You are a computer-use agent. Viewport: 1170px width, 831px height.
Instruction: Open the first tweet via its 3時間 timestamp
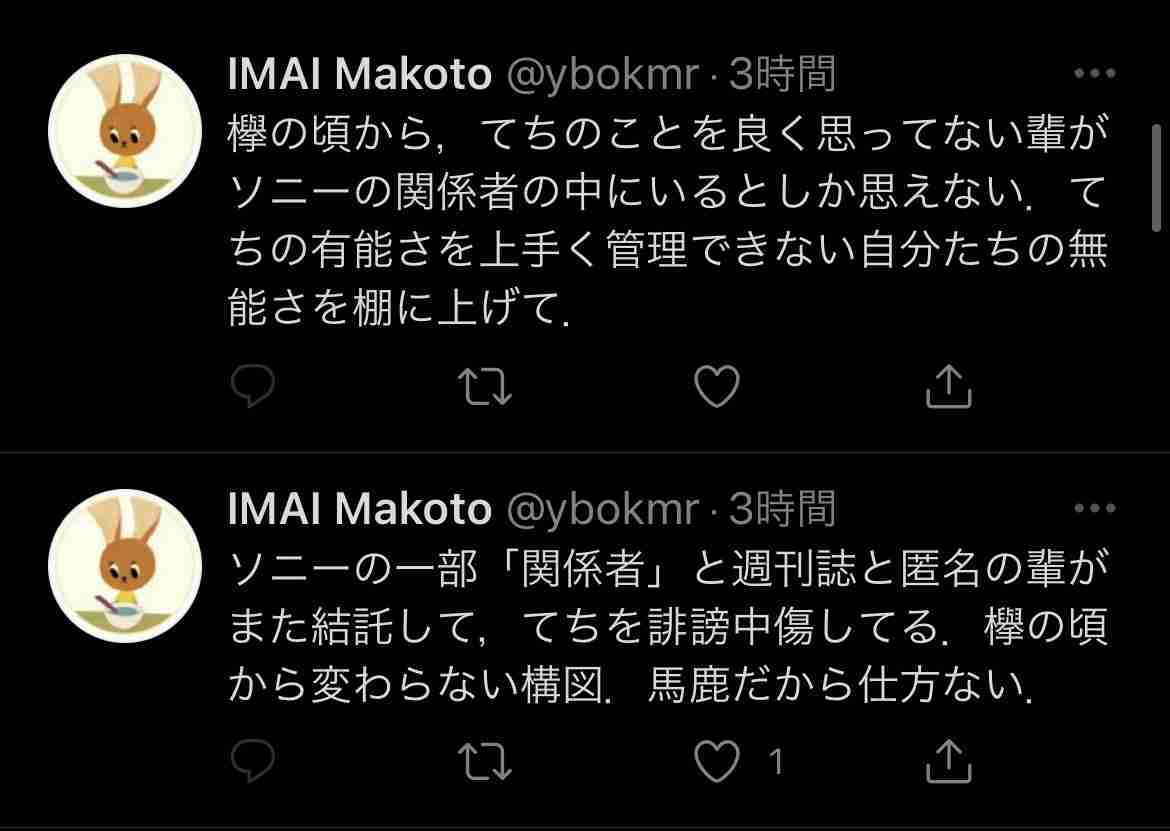tap(782, 74)
